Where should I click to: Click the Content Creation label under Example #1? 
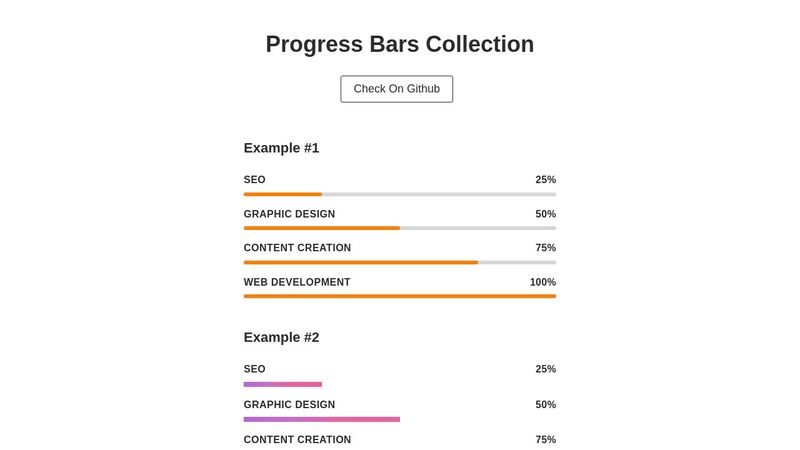pos(297,248)
